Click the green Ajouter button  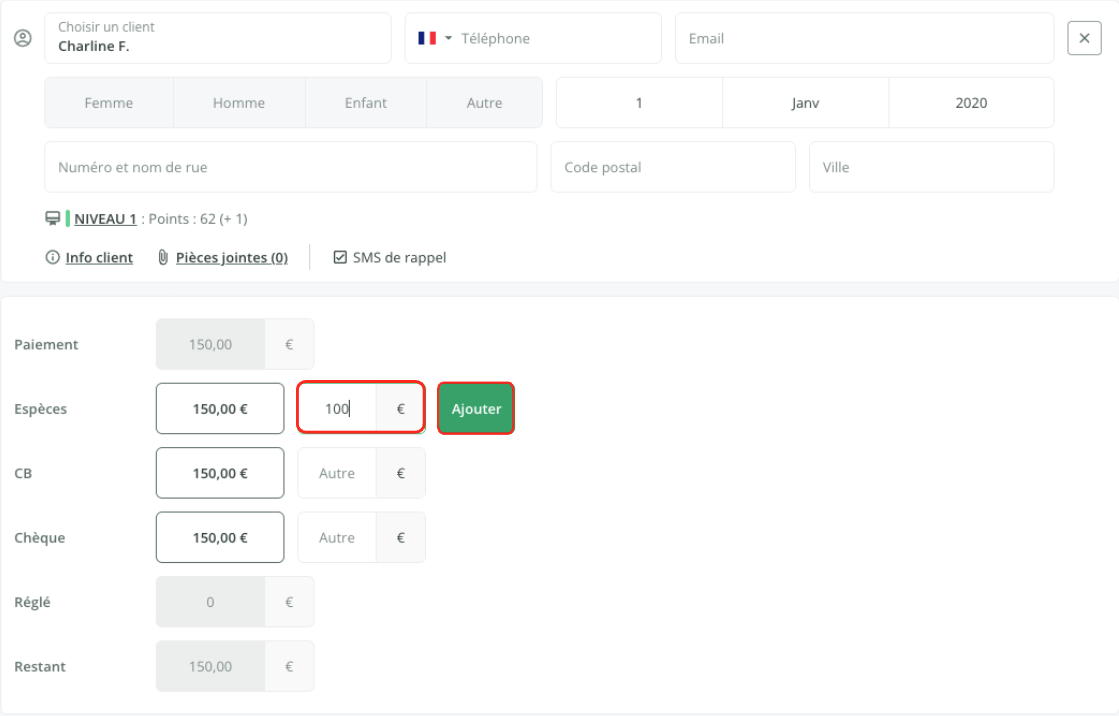pyautogui.click(x=476, y=408)
